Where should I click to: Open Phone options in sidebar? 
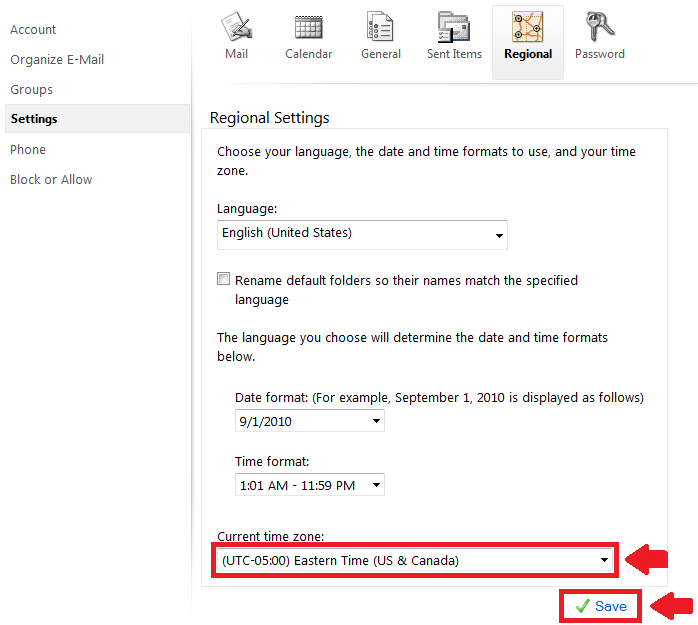[28, 150]
